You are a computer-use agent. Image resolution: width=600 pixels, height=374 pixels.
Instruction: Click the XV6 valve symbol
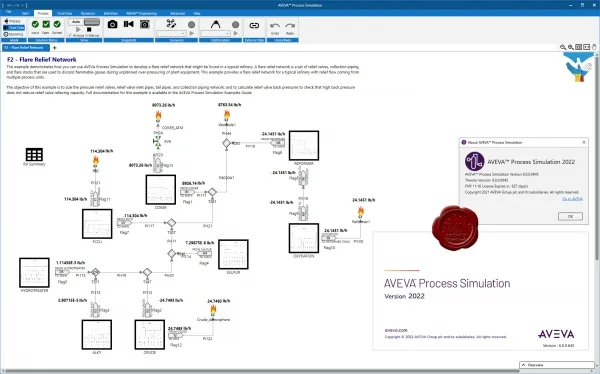click(x=157, y=142)
